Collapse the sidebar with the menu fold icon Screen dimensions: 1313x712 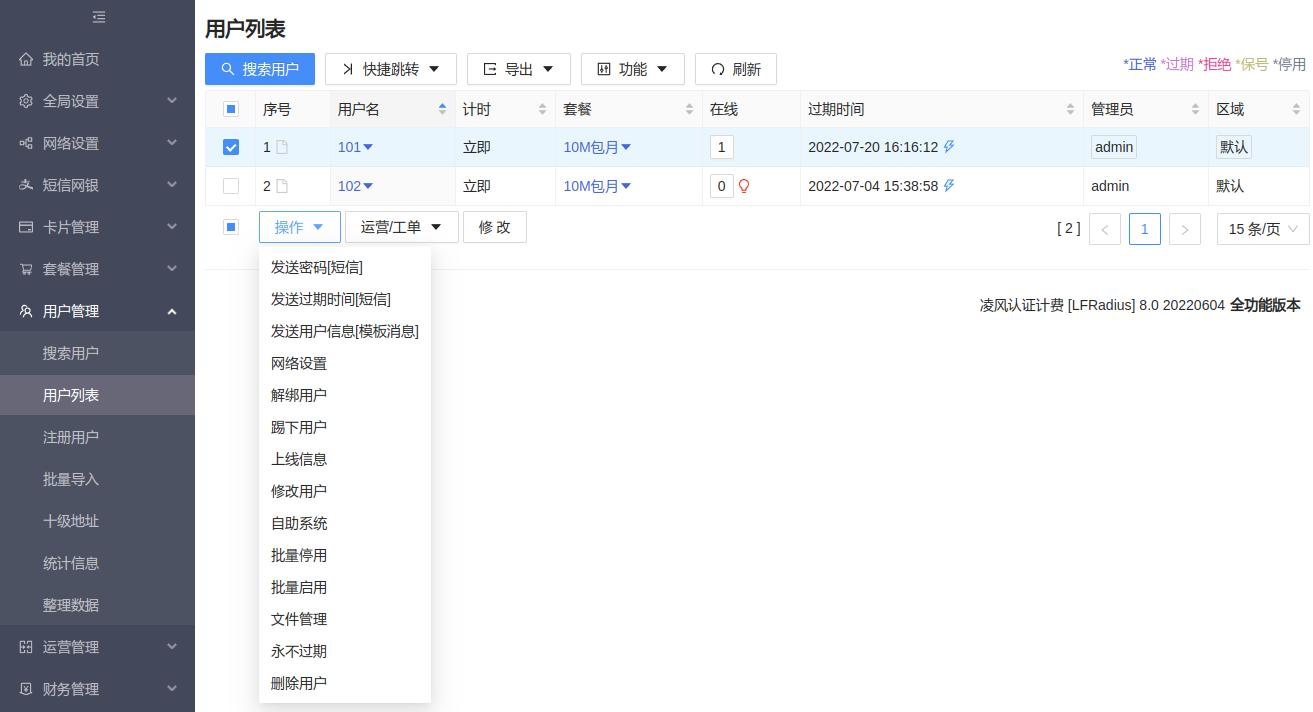[x=98, y=17]
